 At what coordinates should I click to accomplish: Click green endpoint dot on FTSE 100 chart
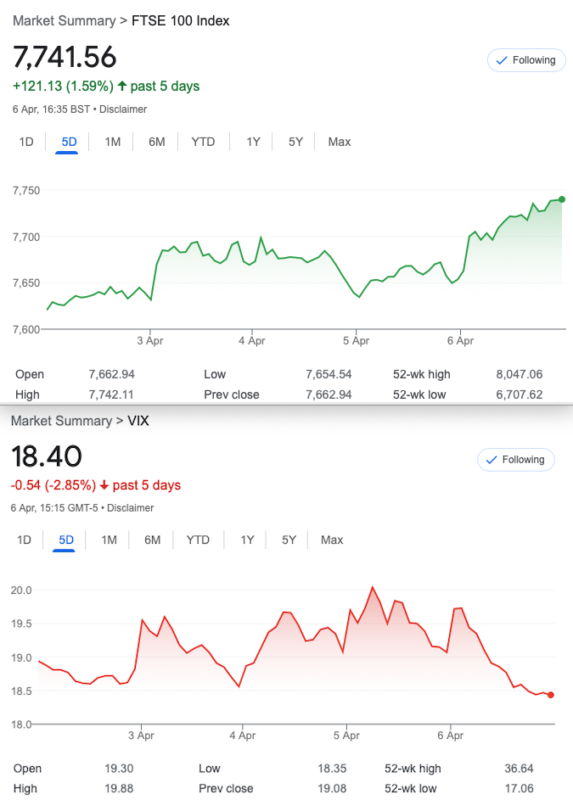point(562,199)
